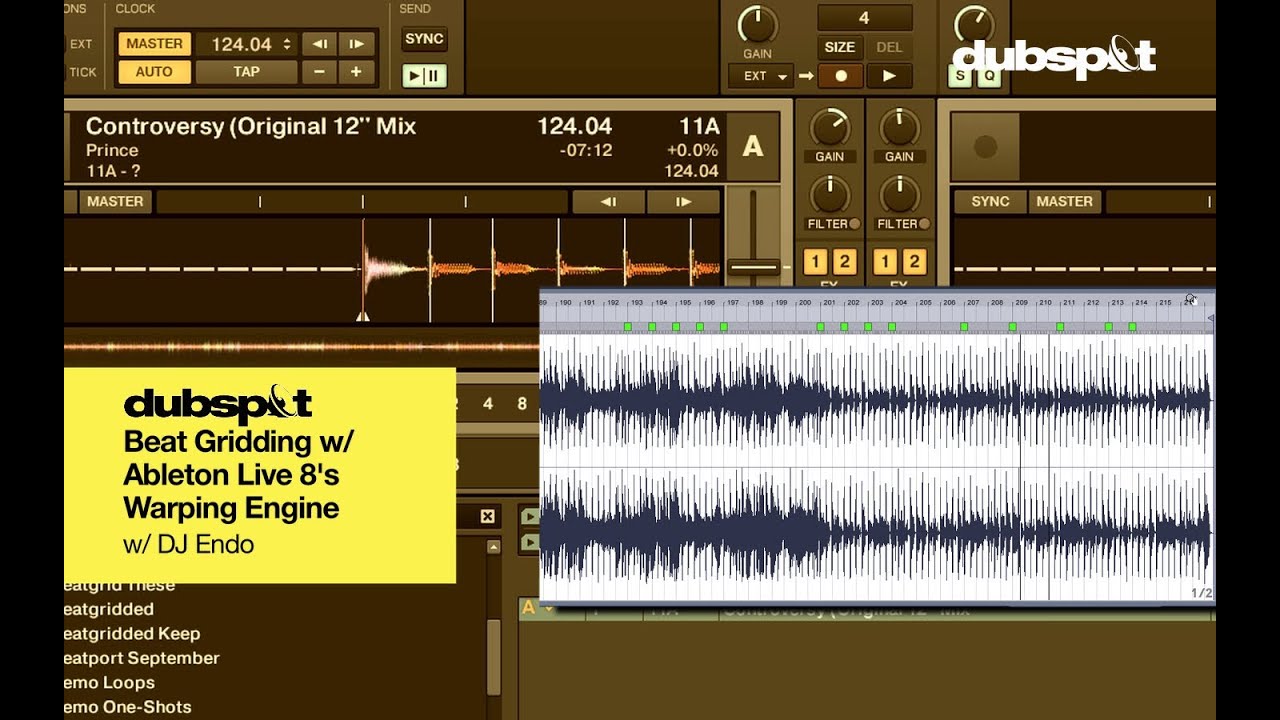1280x720 pixels.
Task: Select Deck A loop size 8
Action: click(522, 404)
